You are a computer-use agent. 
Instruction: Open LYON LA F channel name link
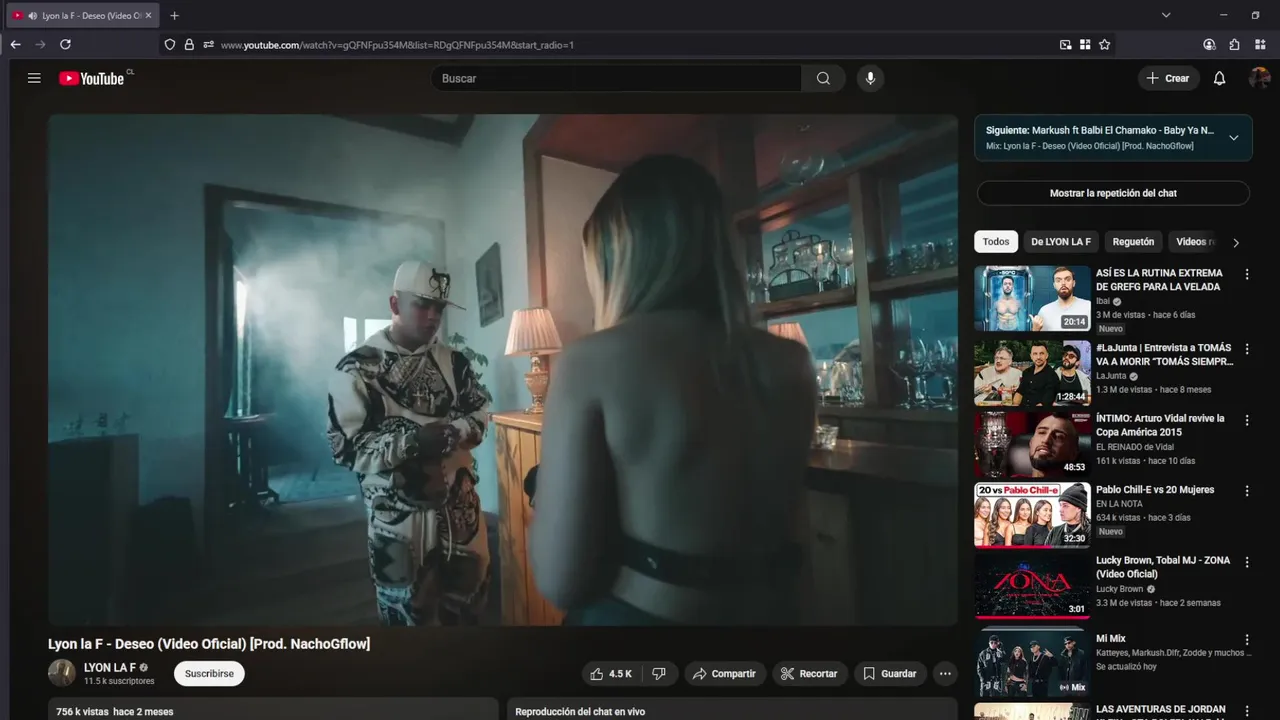tap(110, 667)
